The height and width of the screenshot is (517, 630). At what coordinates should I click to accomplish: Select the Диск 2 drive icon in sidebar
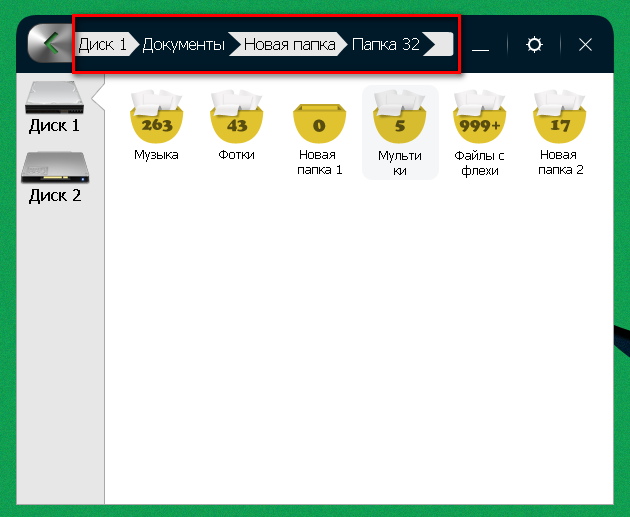[x=54, y=167]
